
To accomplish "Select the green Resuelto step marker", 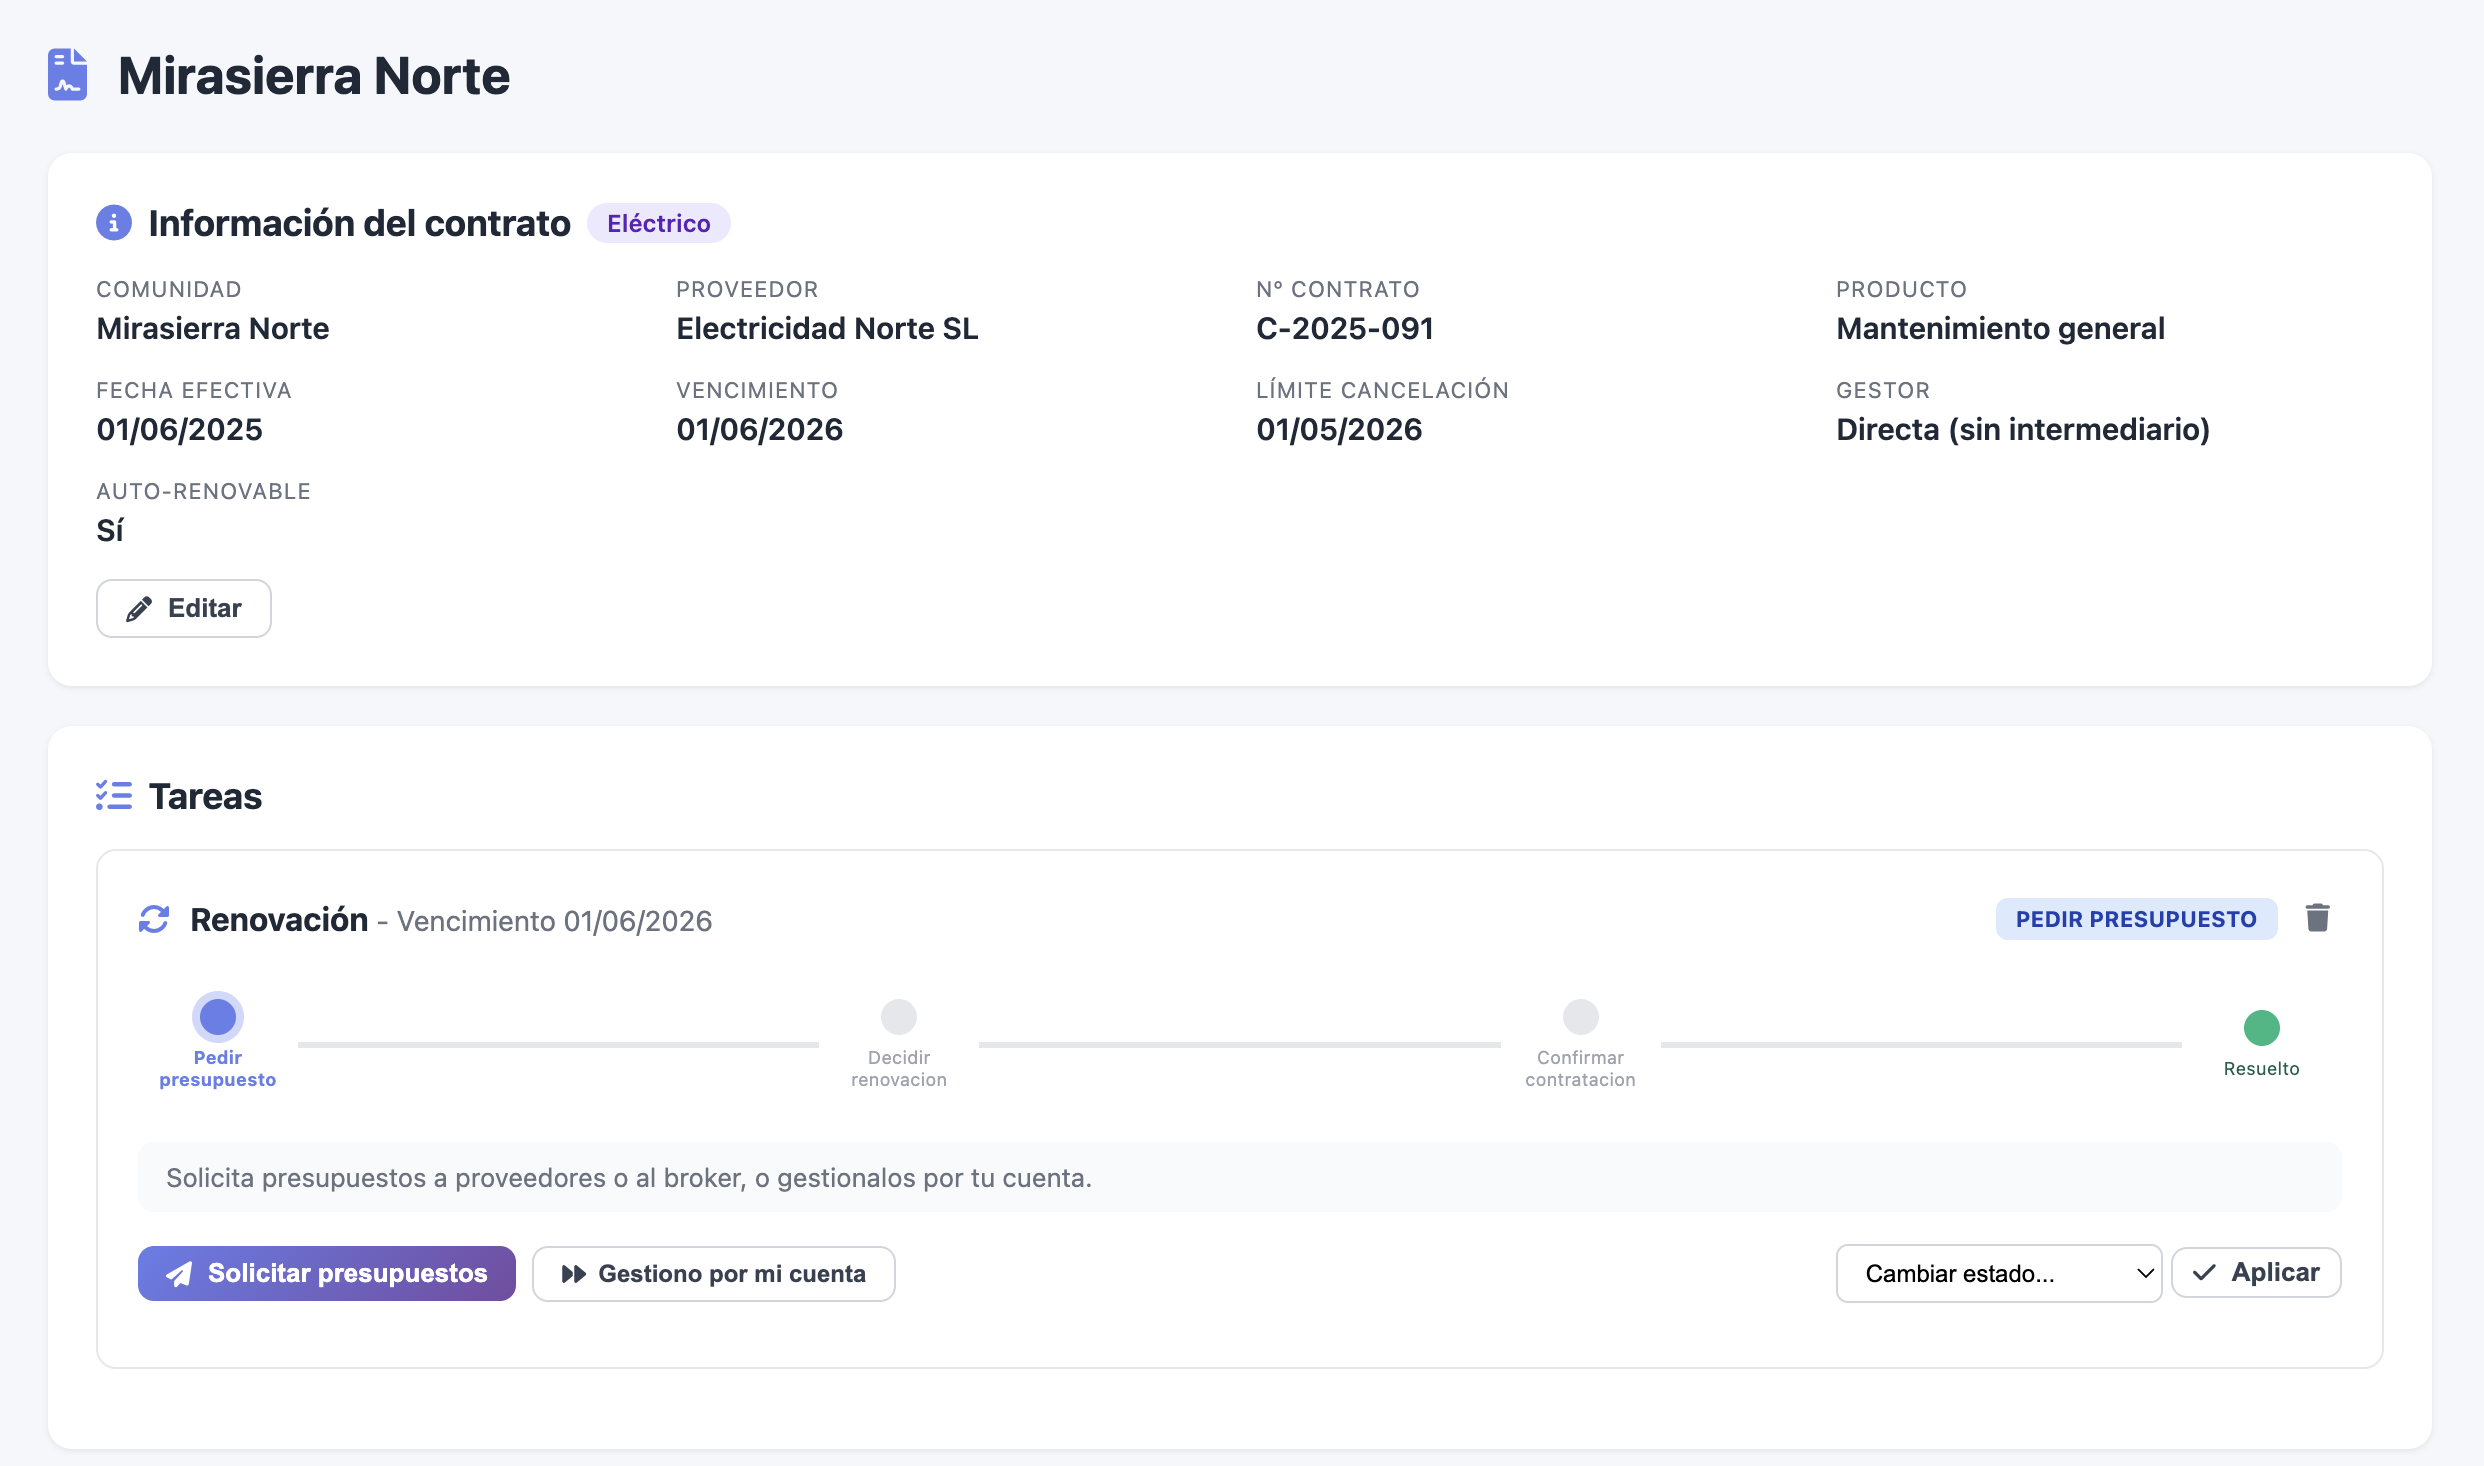I will coord(2262,1028).
